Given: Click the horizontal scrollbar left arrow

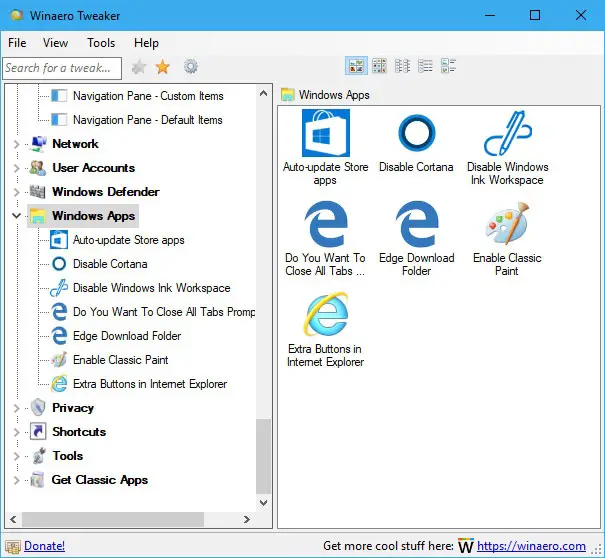Looking at the screenshot, I should point(13,520).
